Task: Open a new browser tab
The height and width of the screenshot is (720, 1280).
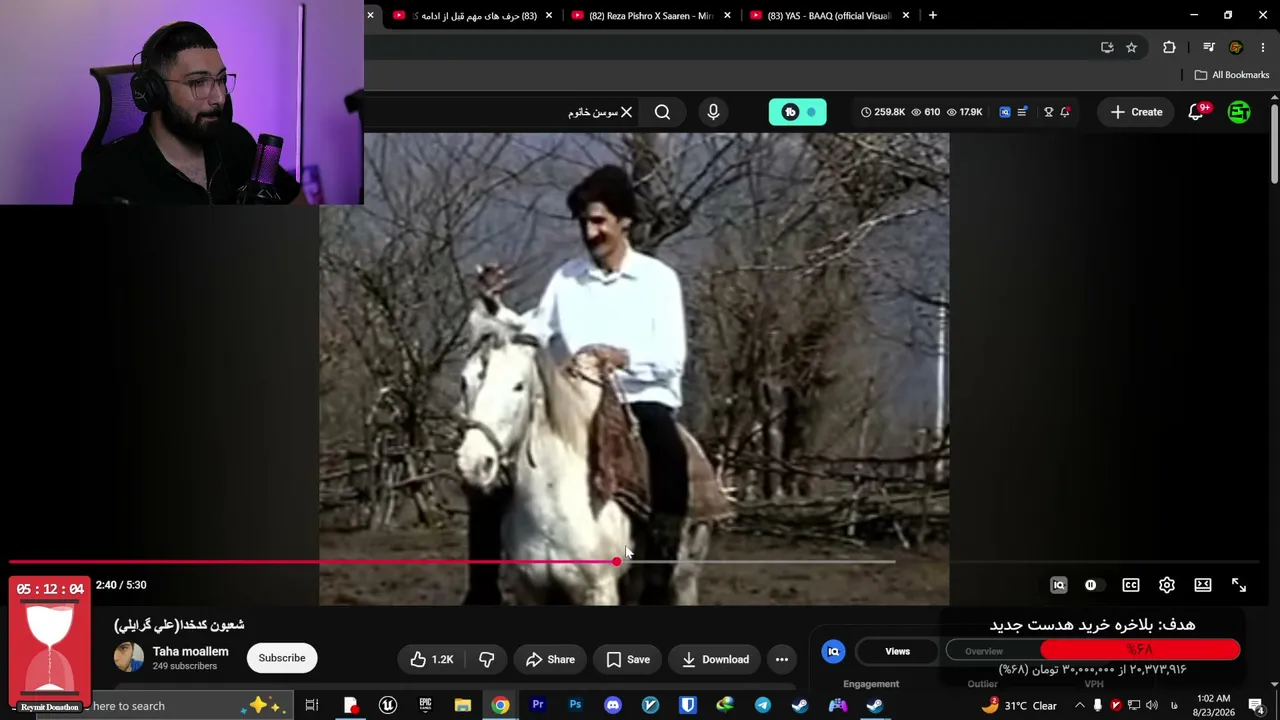Action: 933,15
